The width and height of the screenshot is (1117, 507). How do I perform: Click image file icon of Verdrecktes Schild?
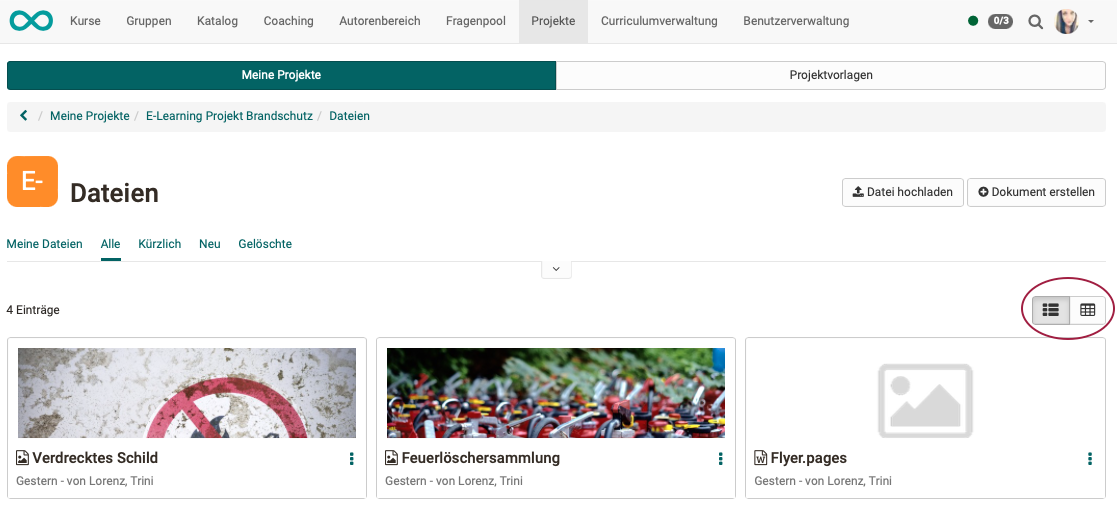(22, 458)
